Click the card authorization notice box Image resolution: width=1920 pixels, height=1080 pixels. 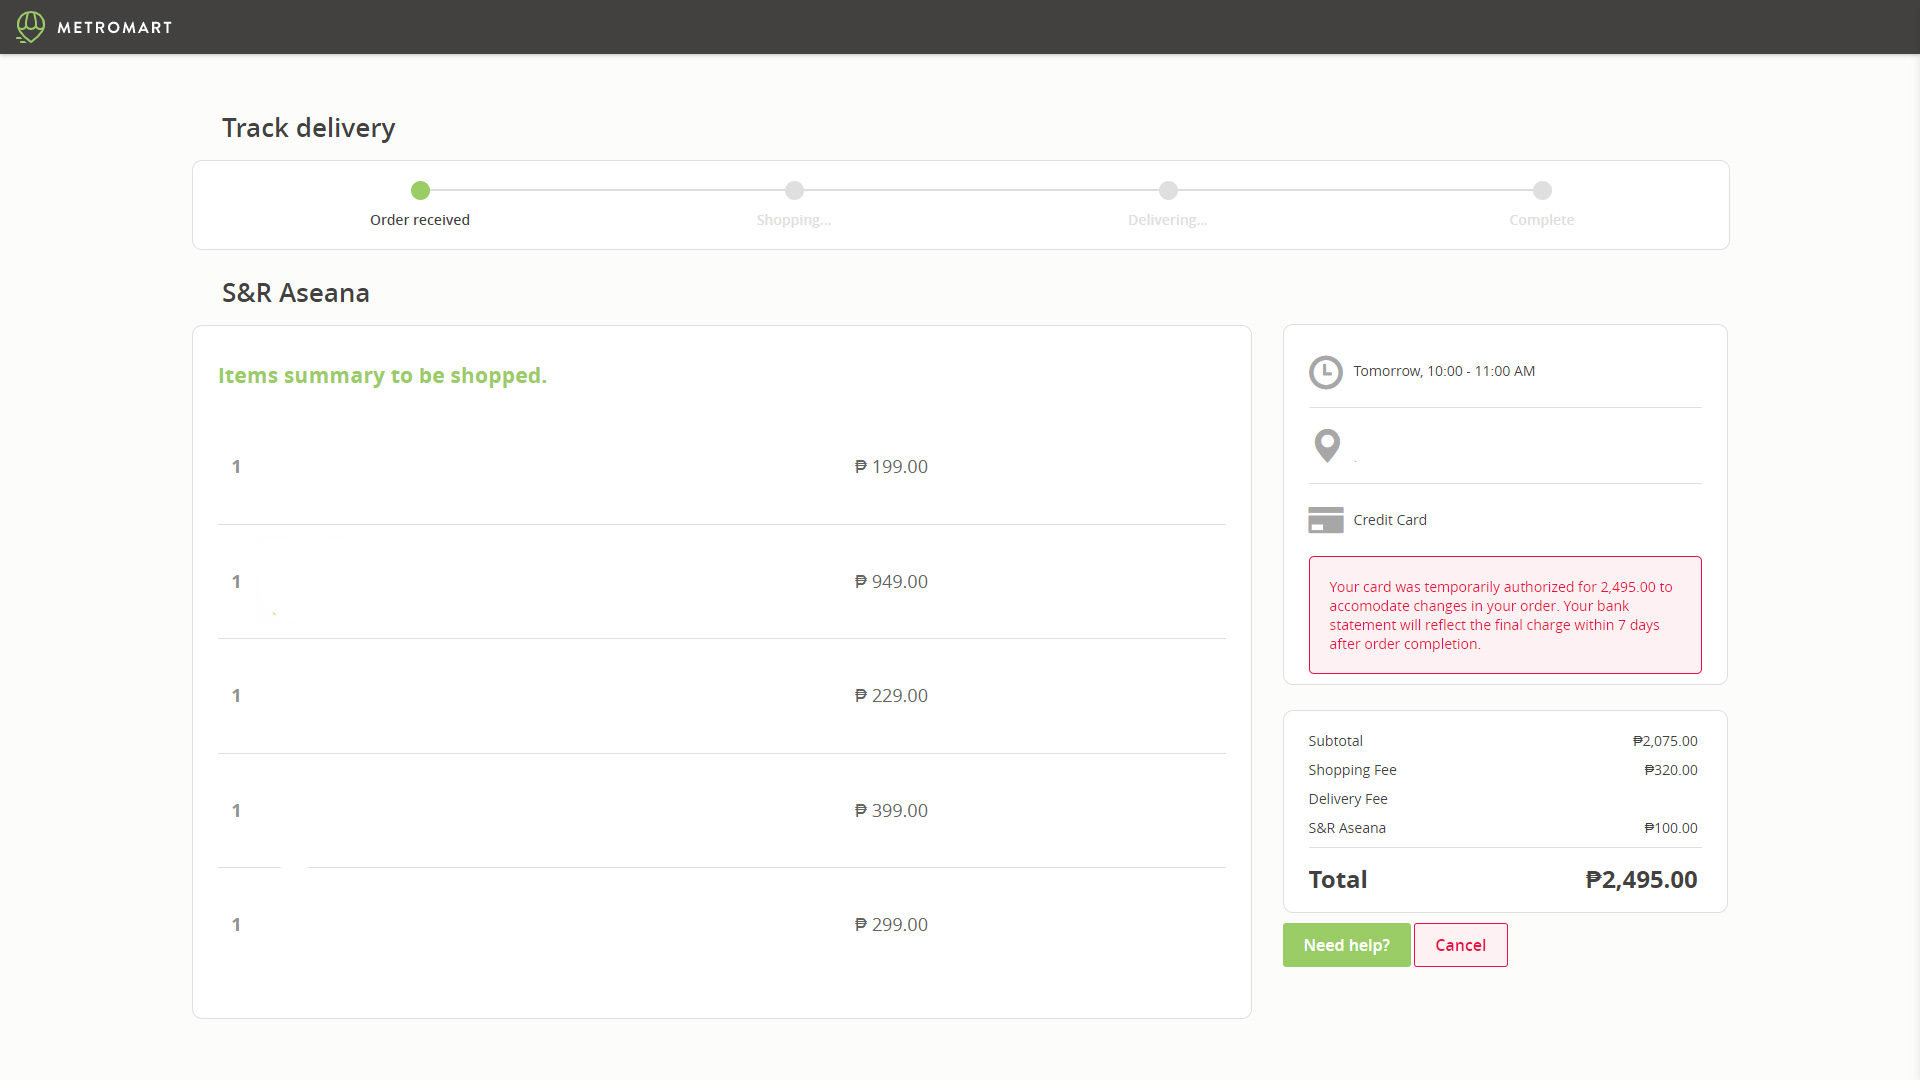tap(1505, 615)
